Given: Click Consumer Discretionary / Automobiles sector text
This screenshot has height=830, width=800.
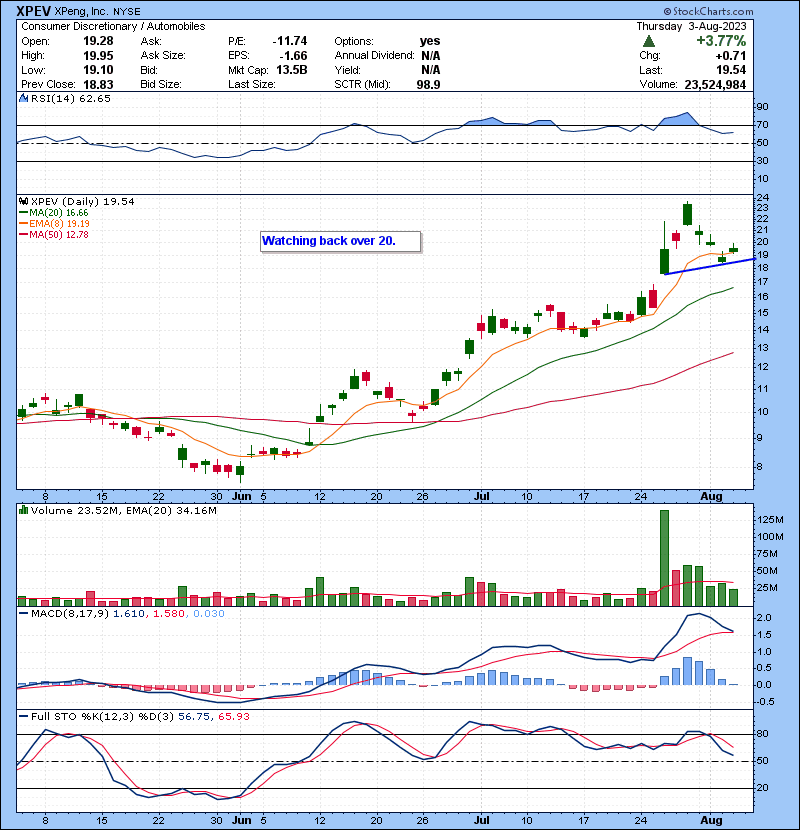Looking at the screenshot, I should click(x=113, y=26).
